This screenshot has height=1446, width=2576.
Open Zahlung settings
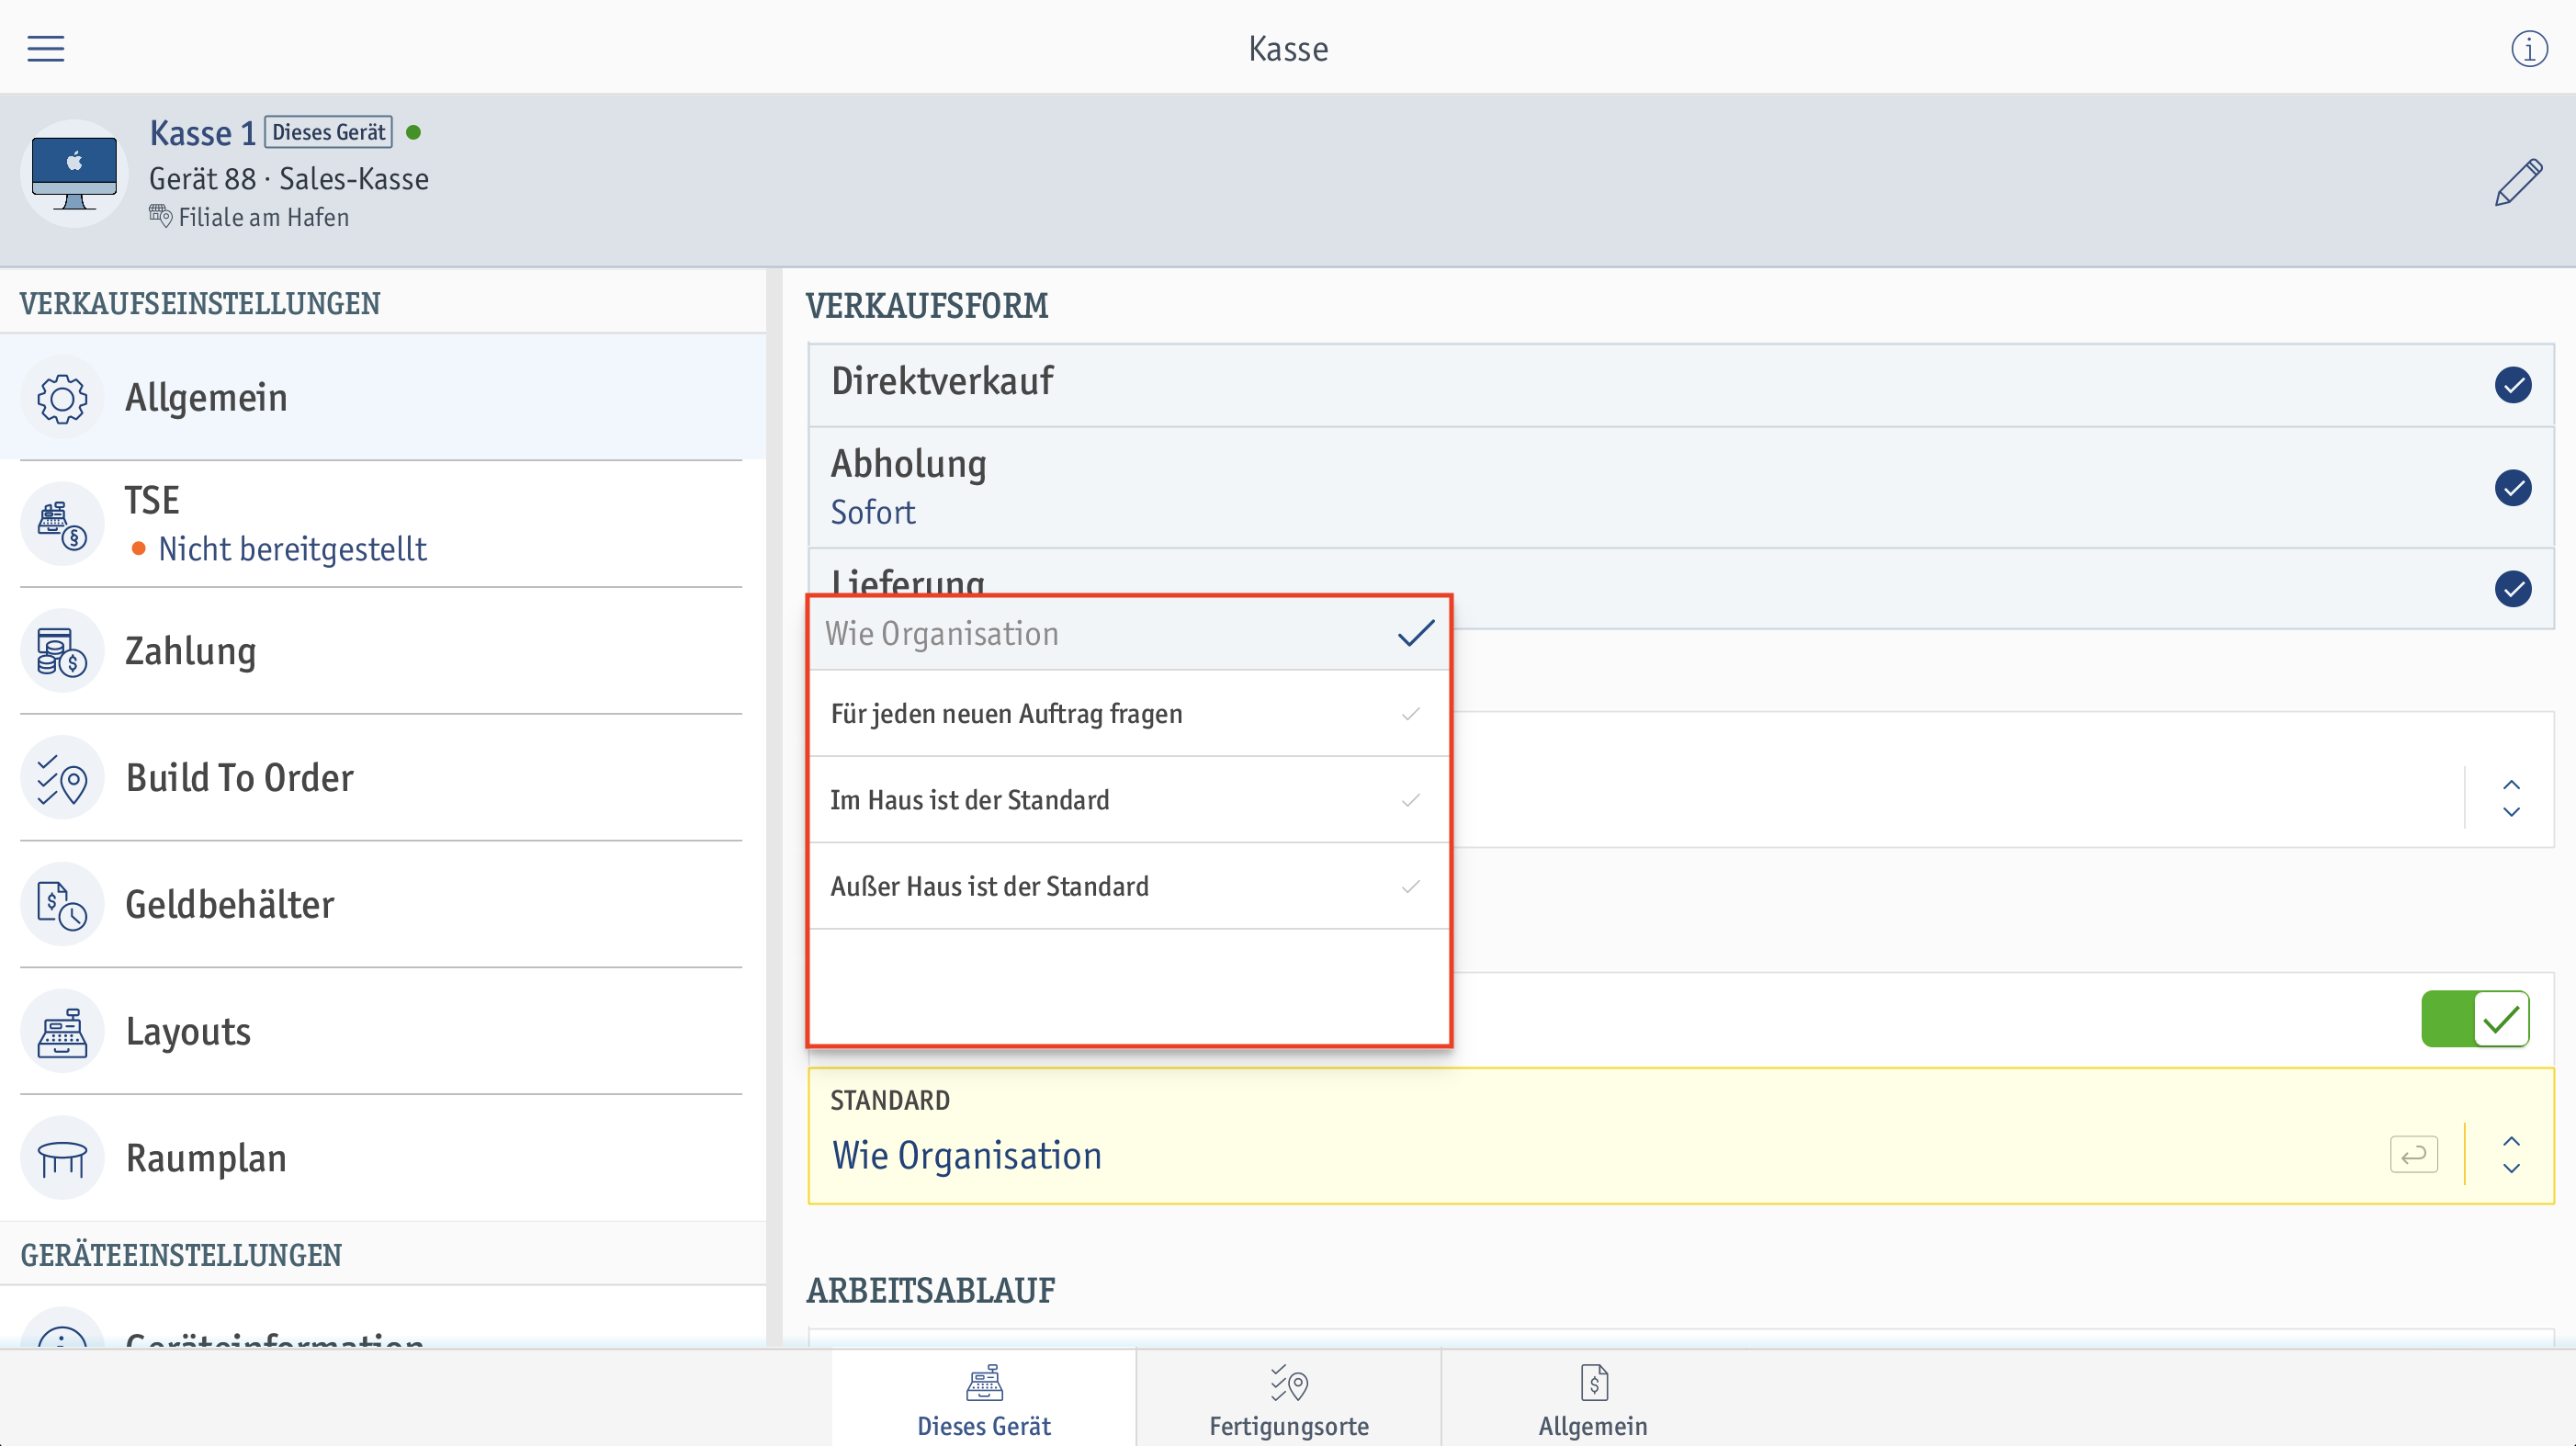point(383,651)
